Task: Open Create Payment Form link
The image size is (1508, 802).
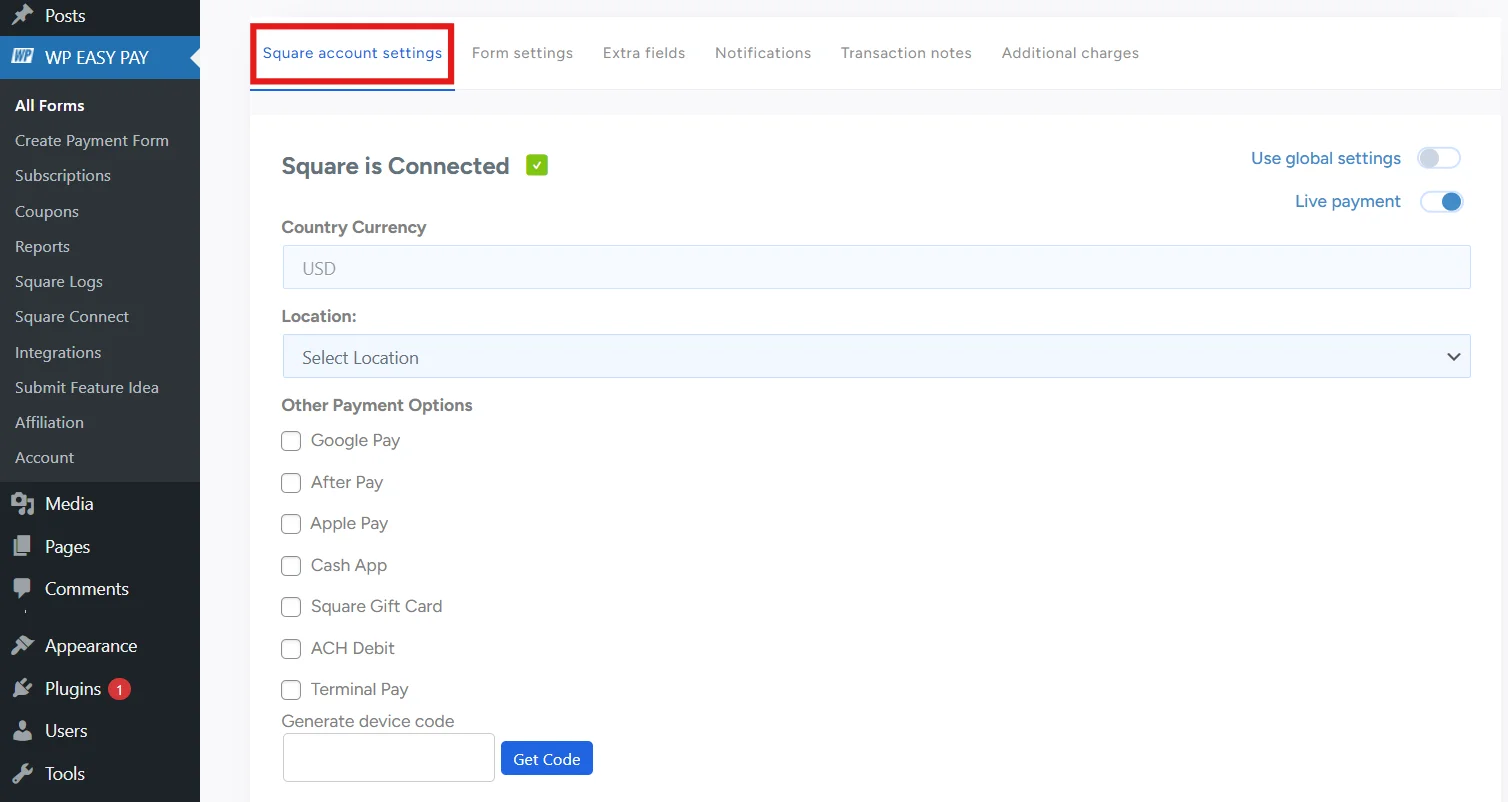Action: (x=92, y=140)
